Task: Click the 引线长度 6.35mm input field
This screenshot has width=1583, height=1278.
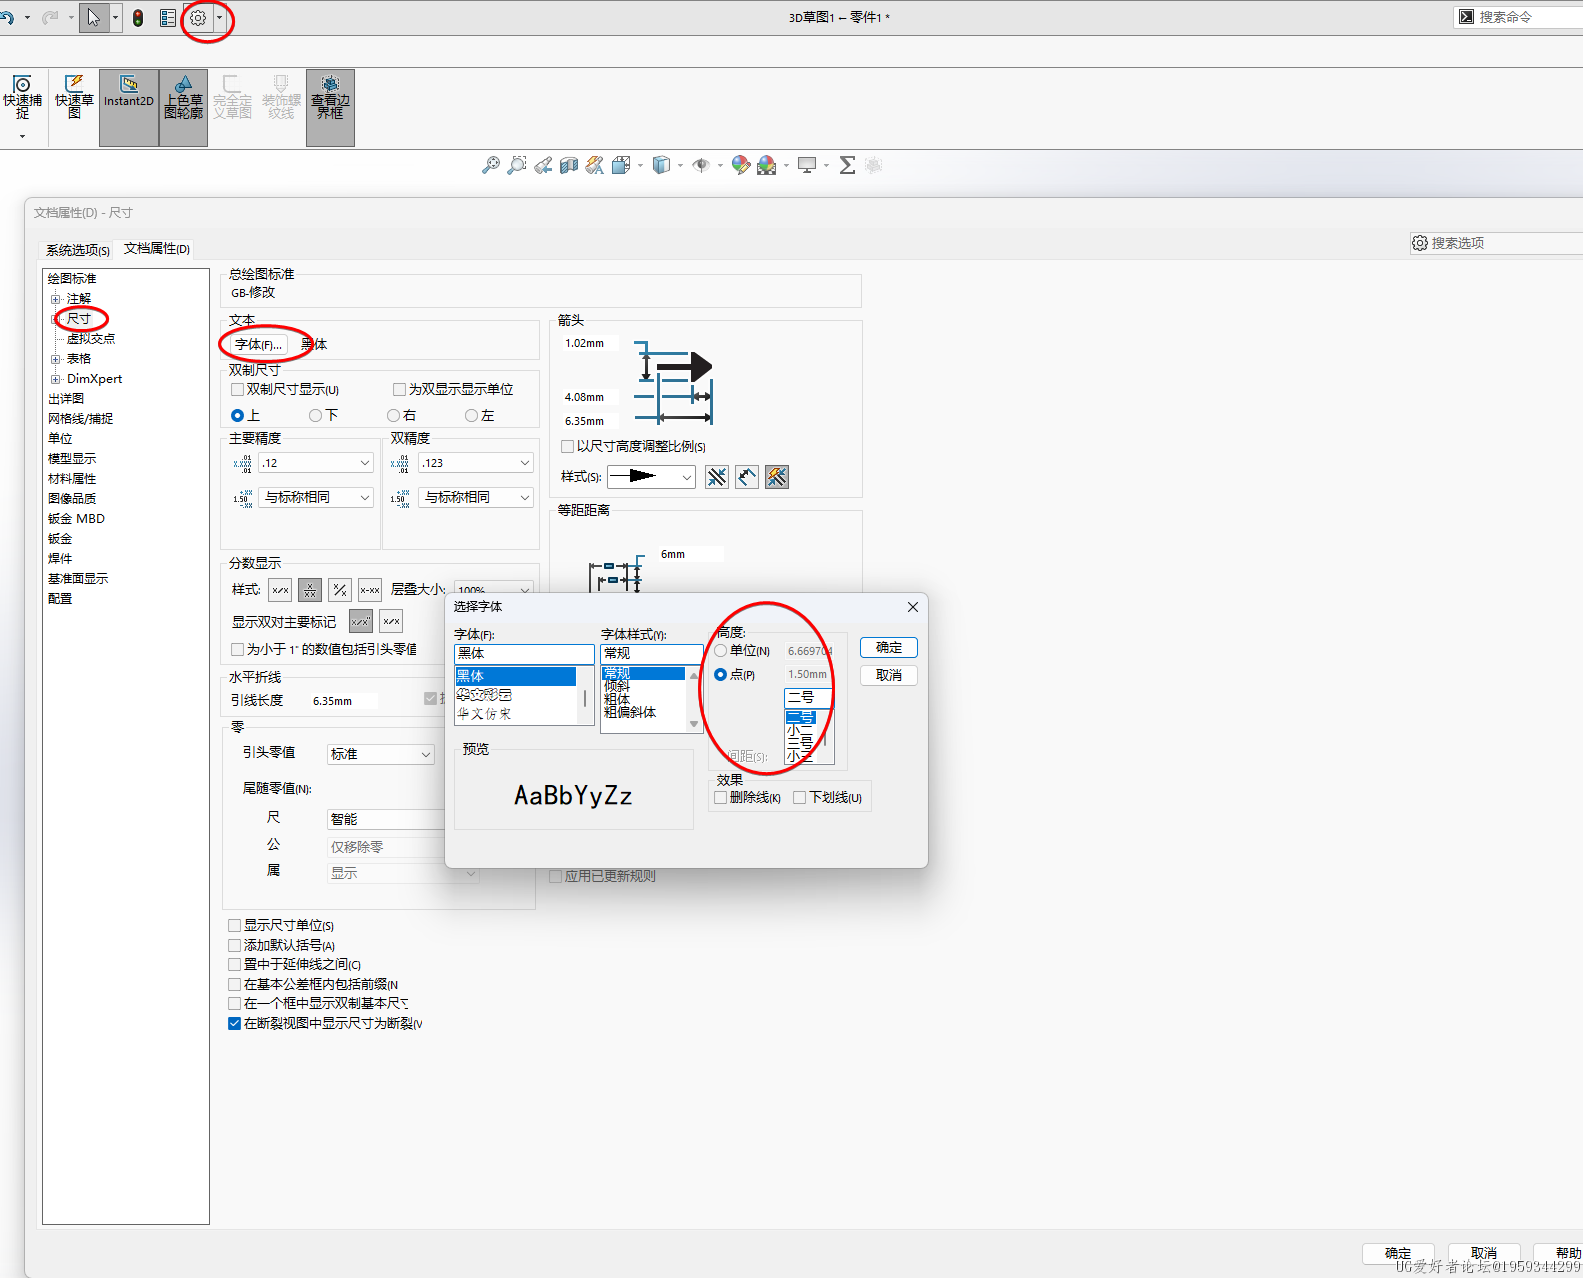Action: coord(344,701)
